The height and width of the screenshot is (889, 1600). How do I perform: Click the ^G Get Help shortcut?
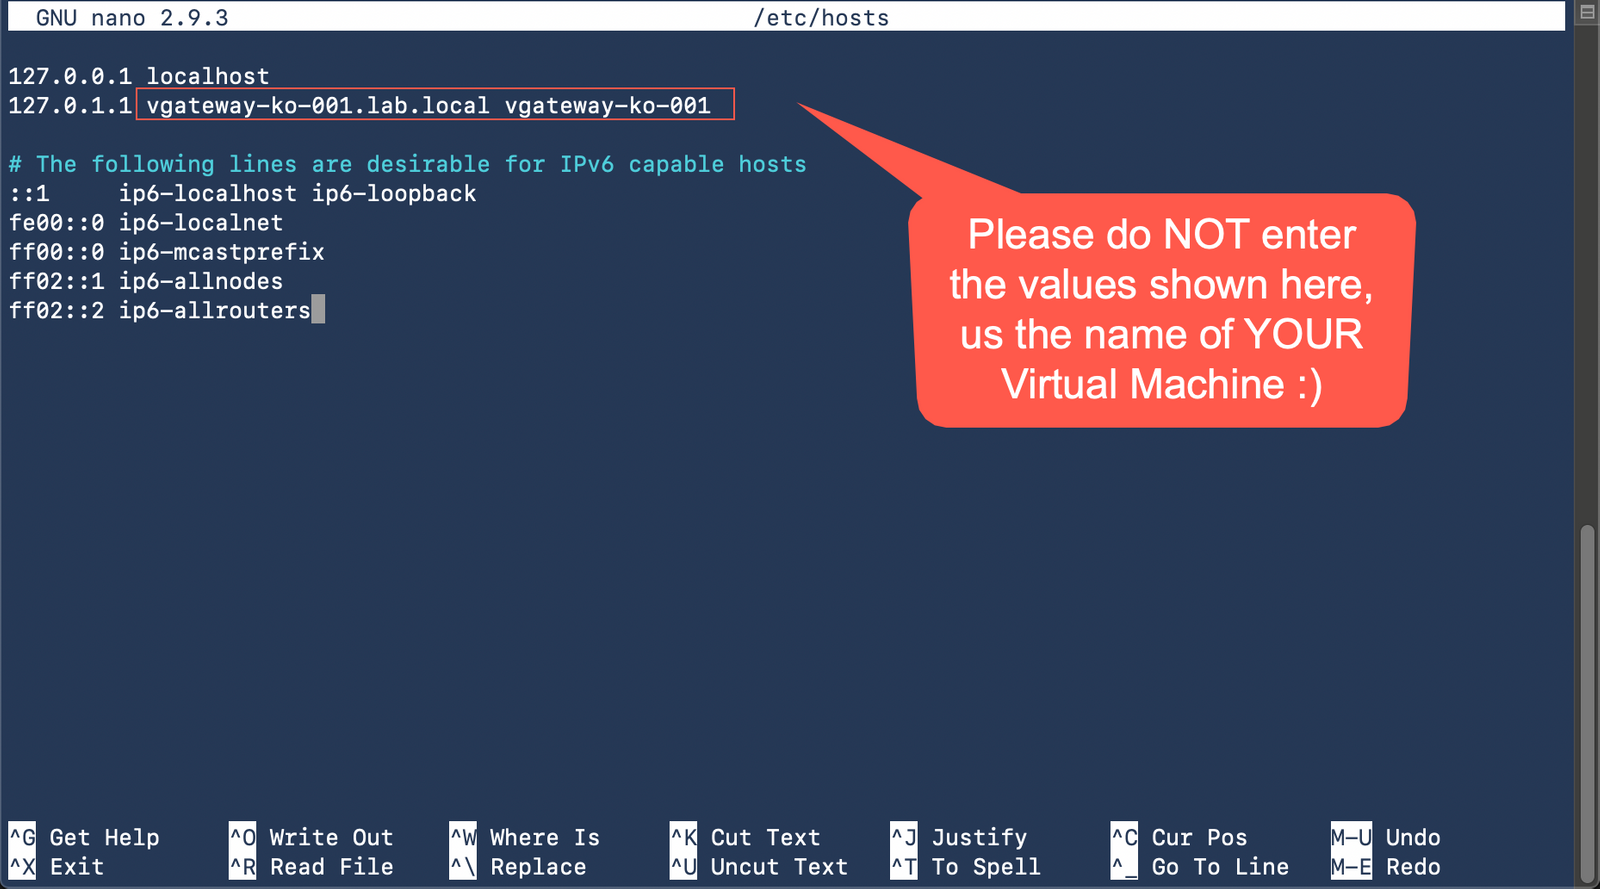click(x=85, y=837)
